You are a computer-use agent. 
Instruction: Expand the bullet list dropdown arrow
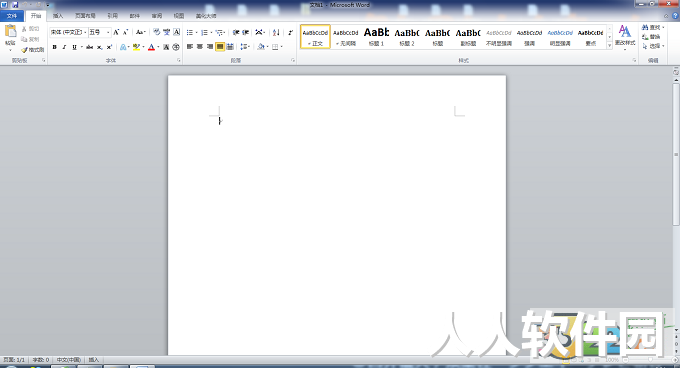[x=196, y=33]
